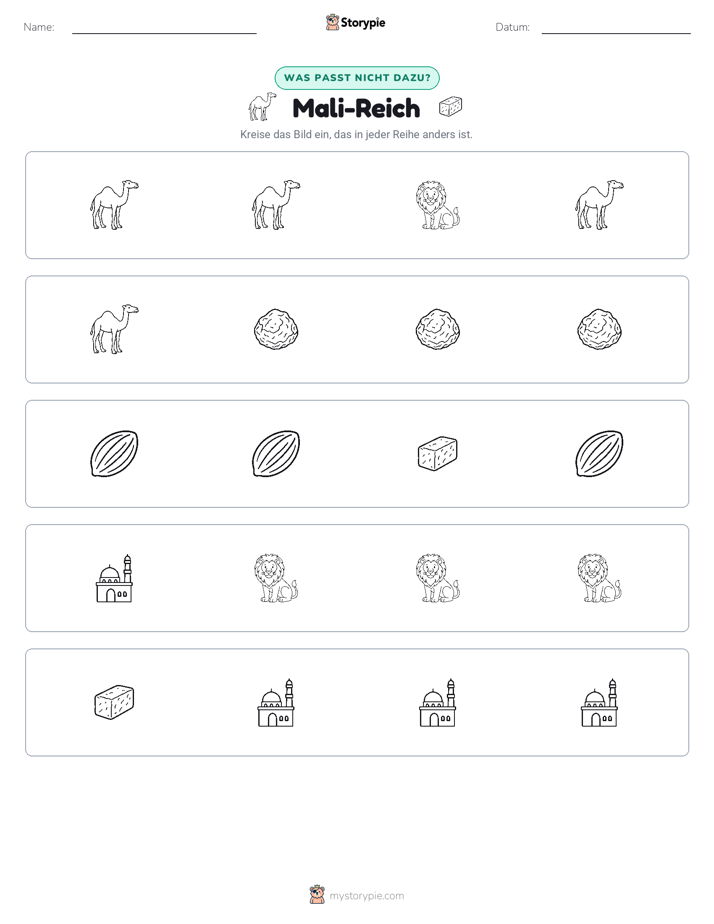Click the last camel in row one
This screenshot has height=924, width=714.
click(x=599, y=204)
